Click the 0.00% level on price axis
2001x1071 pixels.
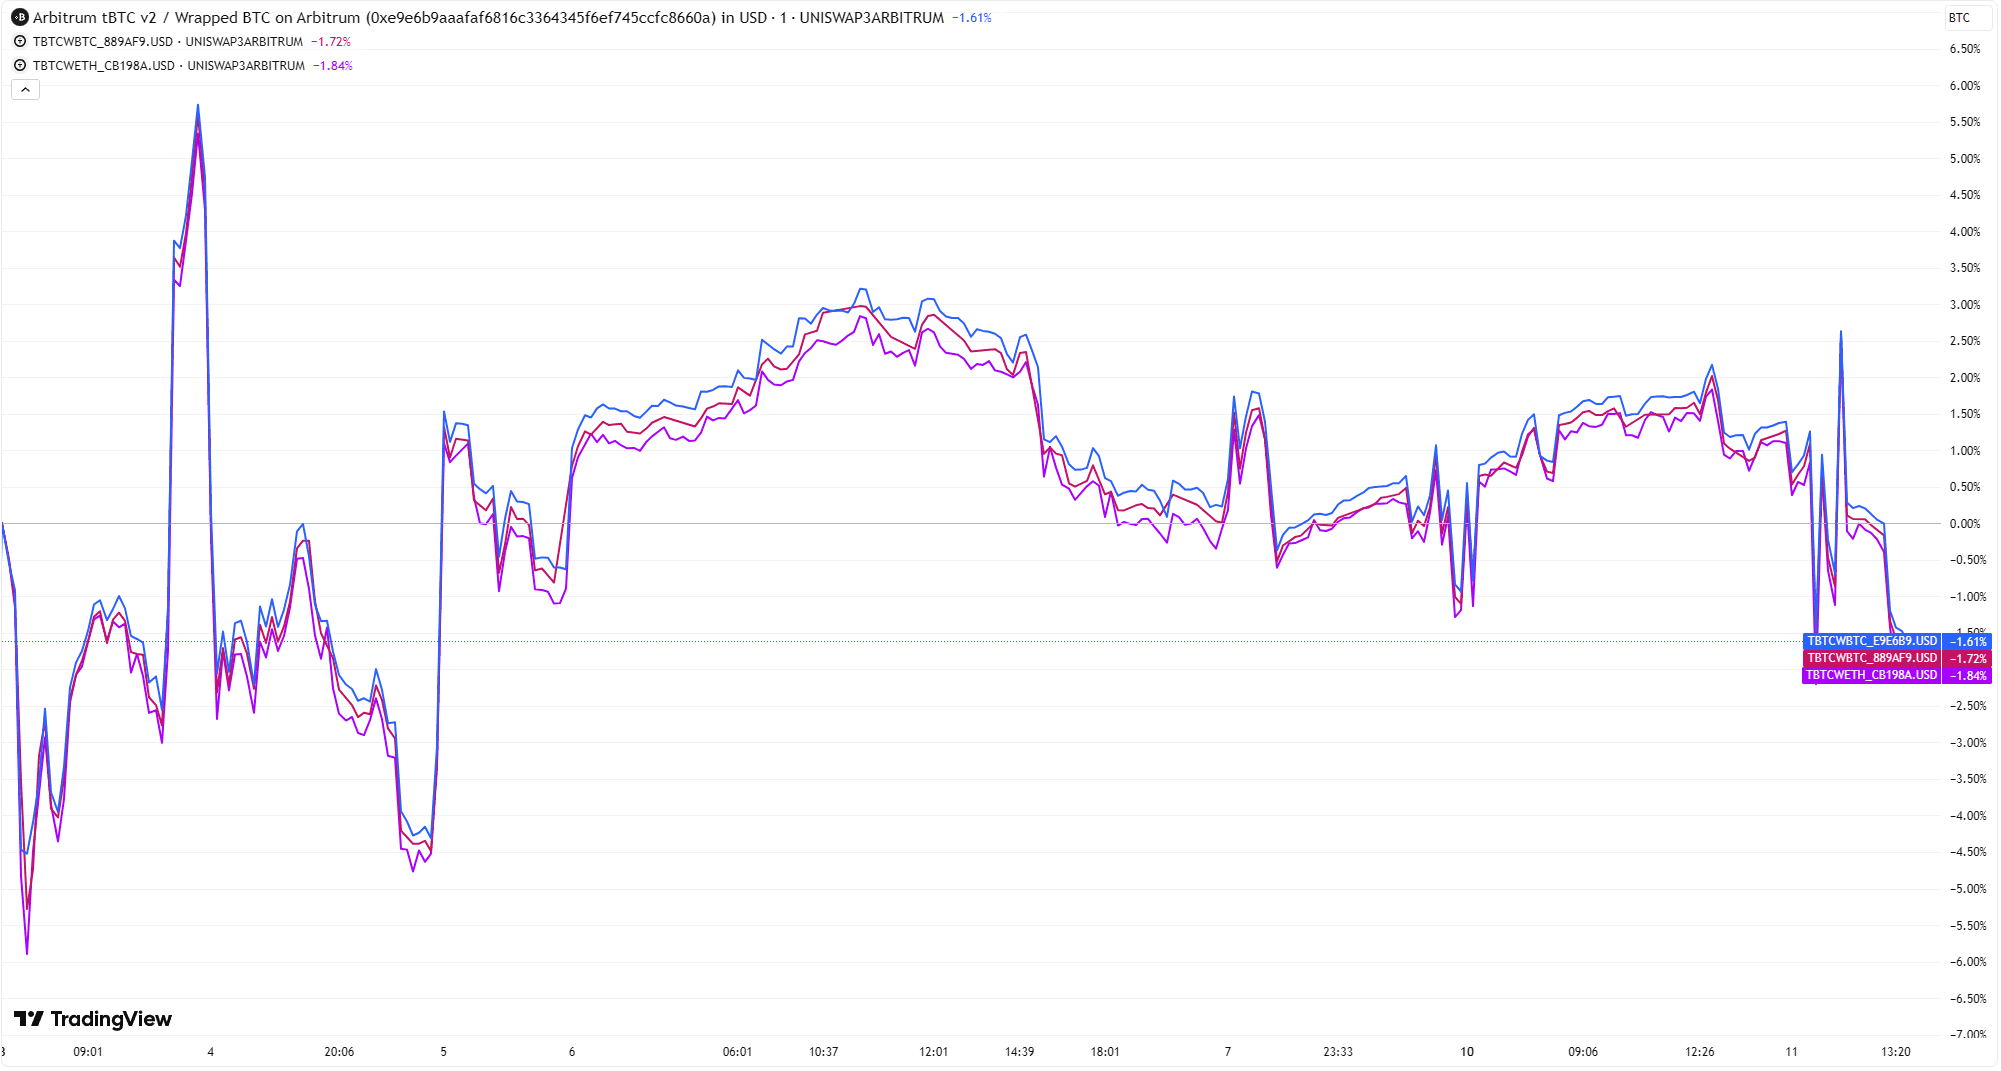1964,524
